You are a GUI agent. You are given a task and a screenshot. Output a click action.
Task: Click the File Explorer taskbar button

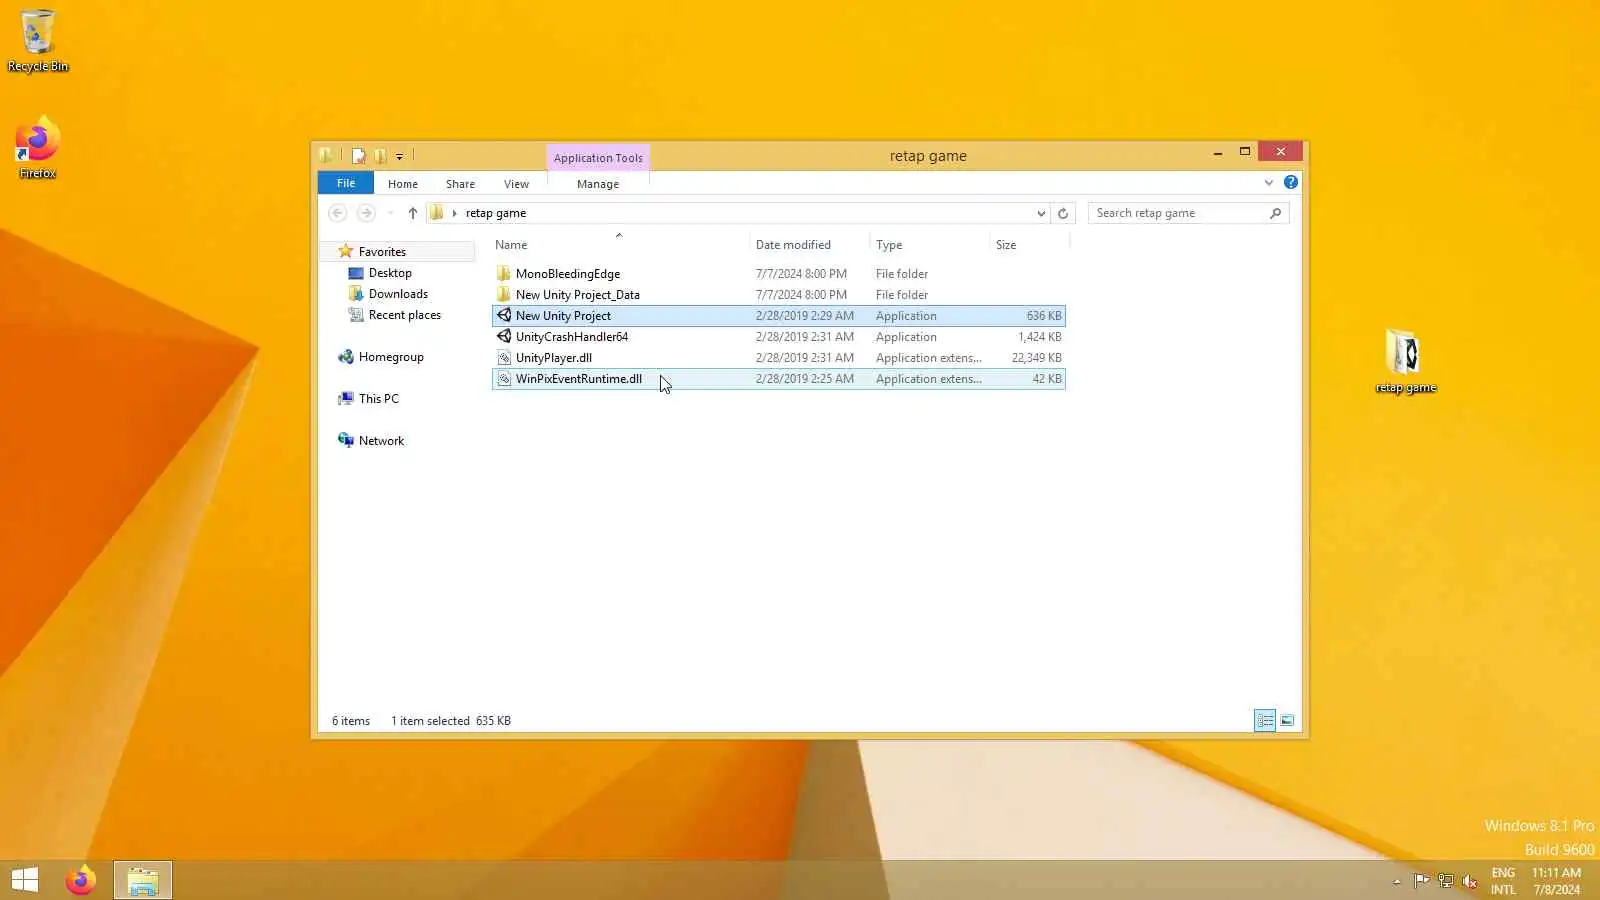[143, 880]
